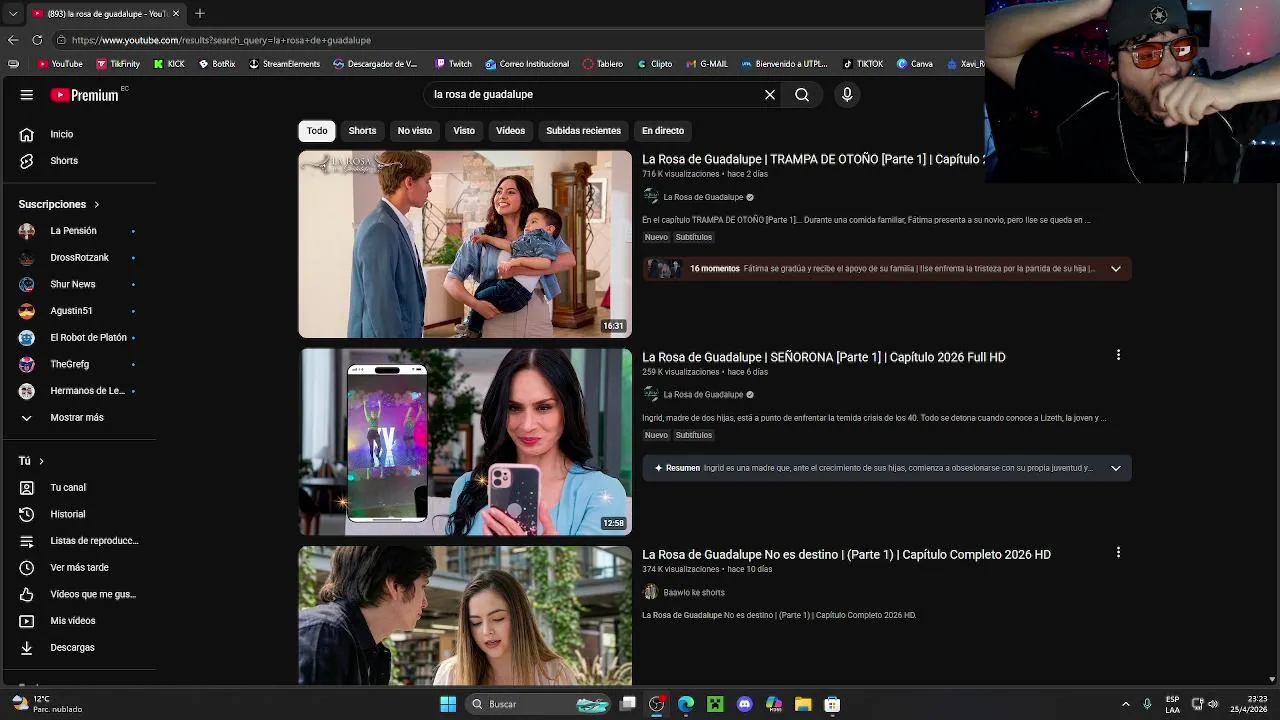Image resolution: width=1280 pixels, height=720 pixels.
Task: Open options menu for the 'No es destino' video
Action: [1118, 553]
